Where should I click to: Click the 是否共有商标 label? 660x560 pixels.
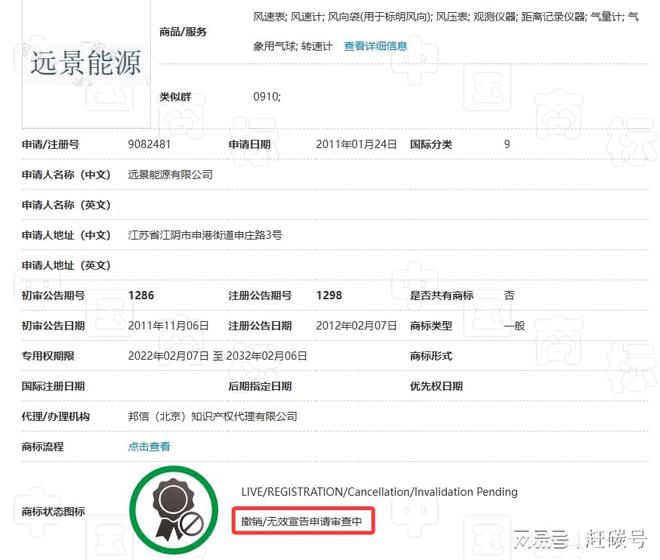click(442, 296)
